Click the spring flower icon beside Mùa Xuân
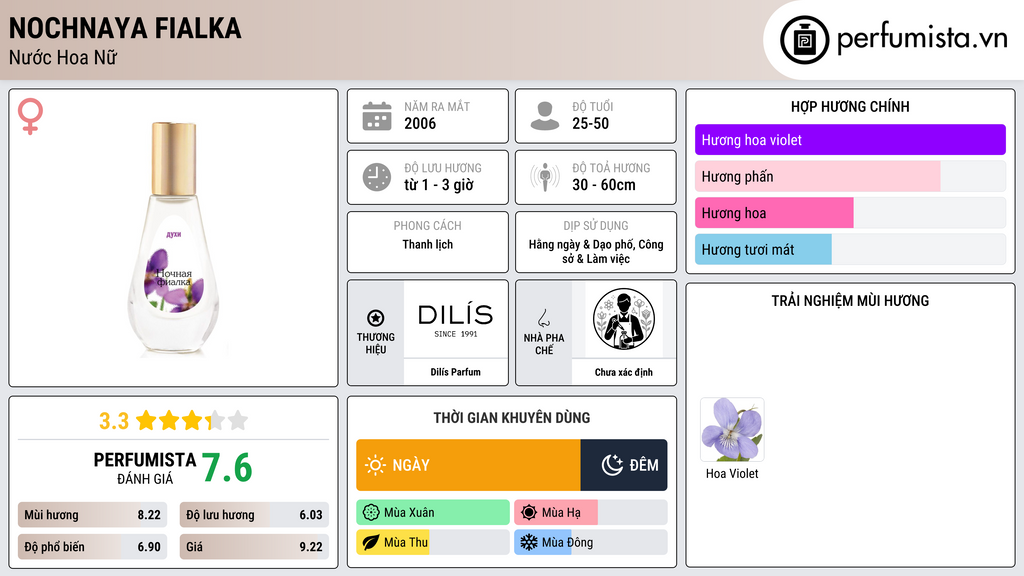The image size is (1024, 576). pyautogui.click(x=371, y=513)
